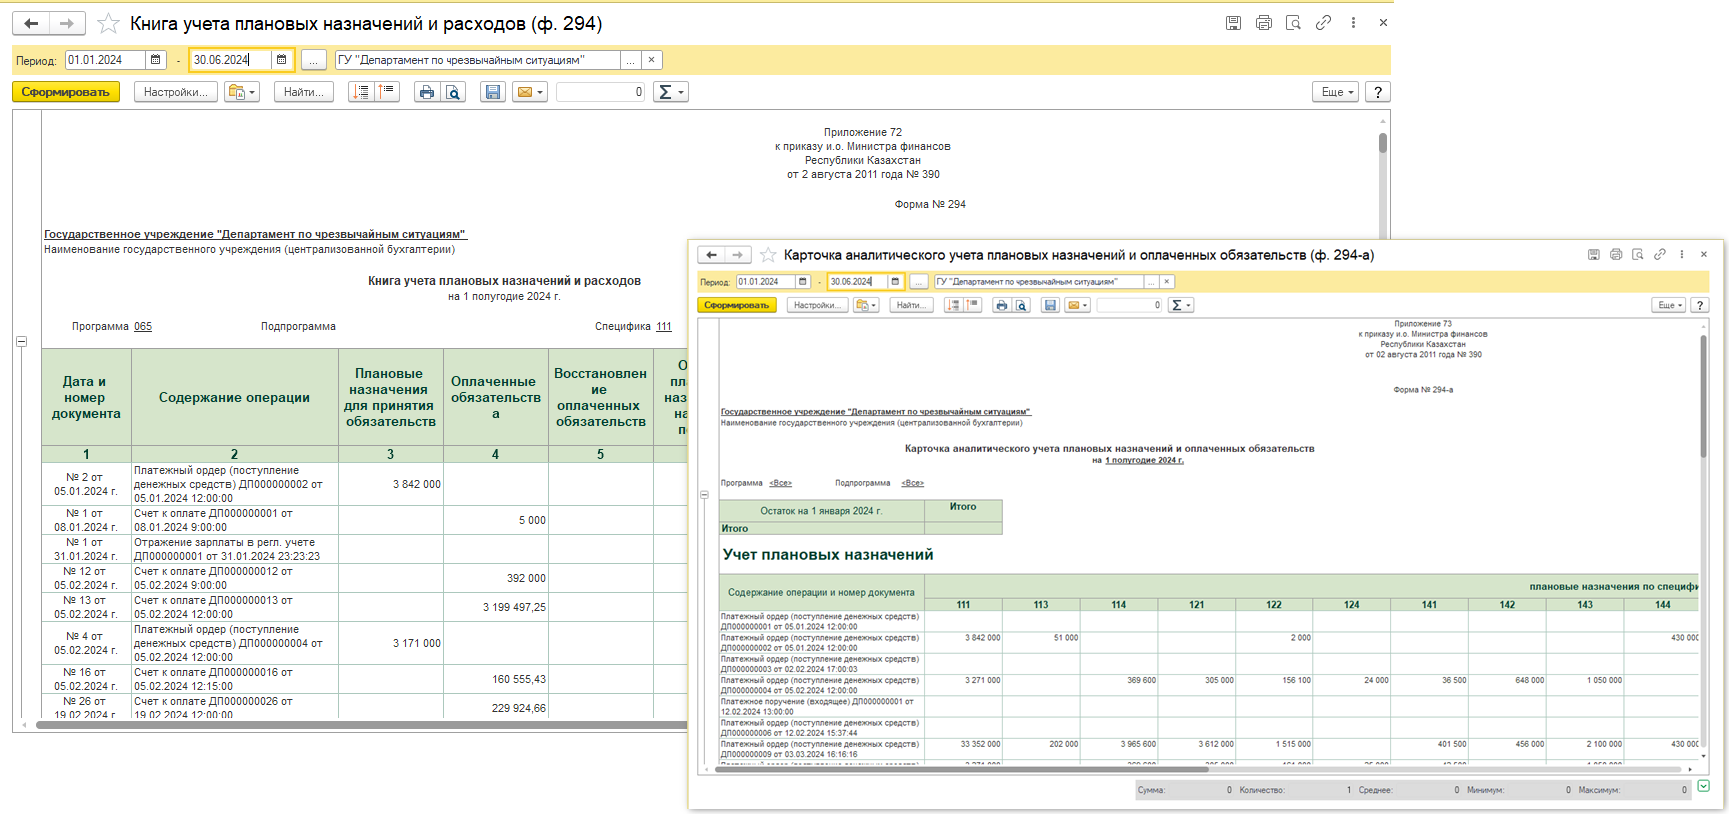Click the organization field in form 294

[477, 60]
